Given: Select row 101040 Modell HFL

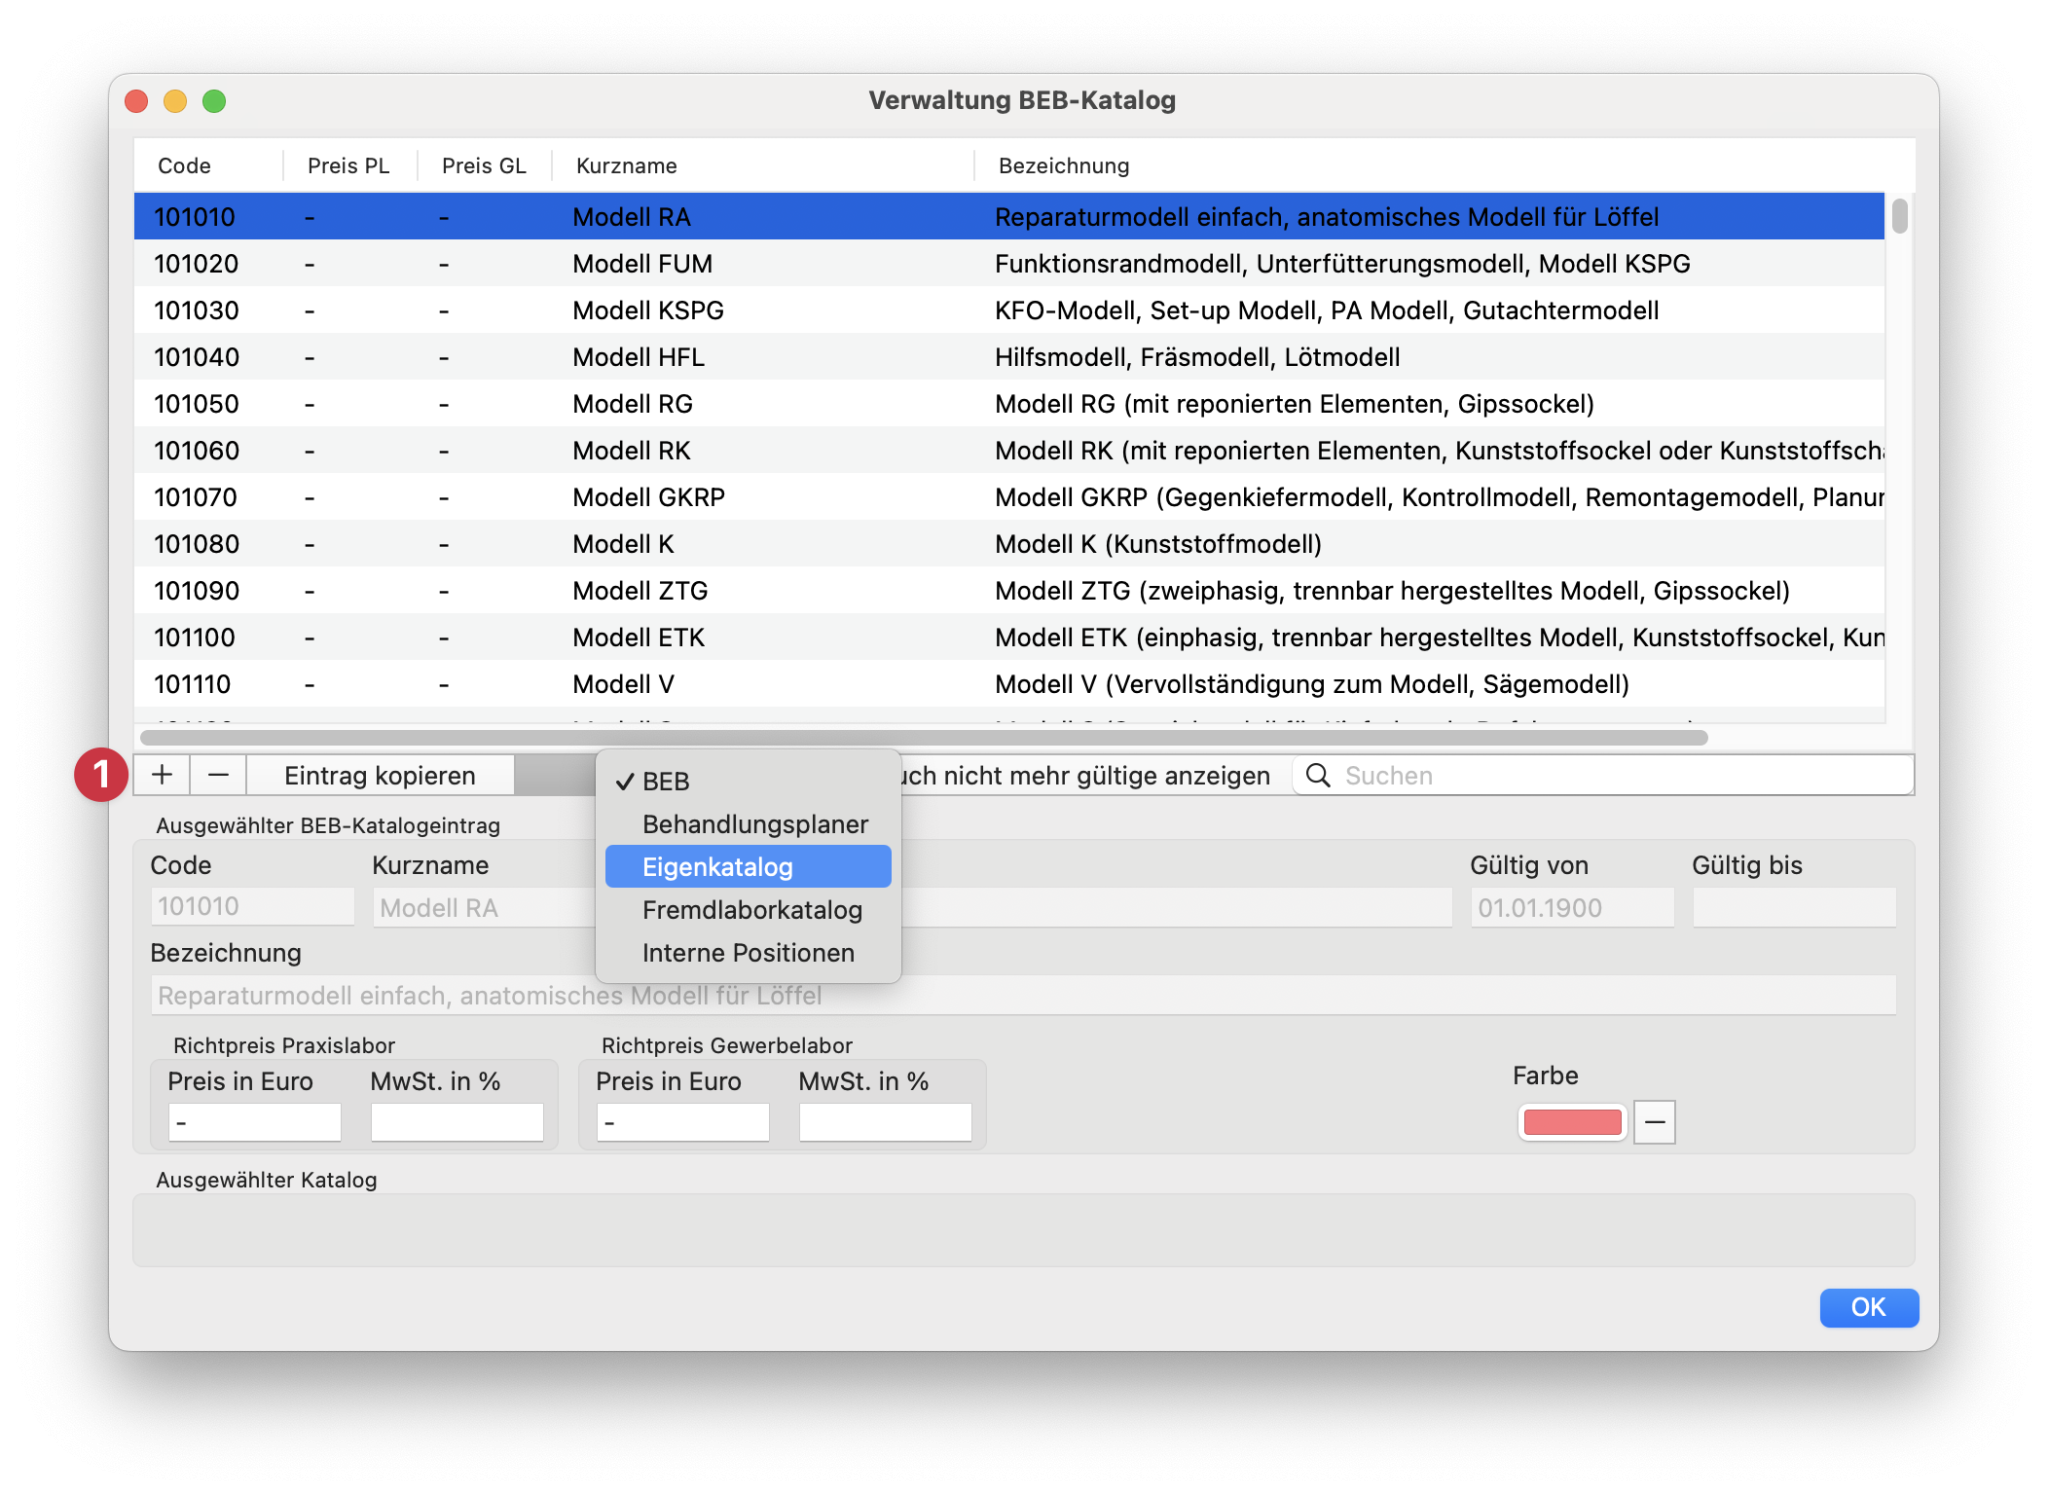Looking at the screenshot, I should 1009,357.
